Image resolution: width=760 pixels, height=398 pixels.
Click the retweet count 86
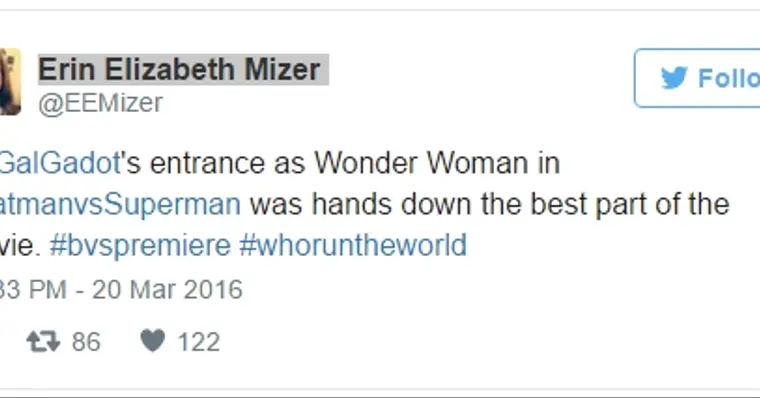pyautogui.click(x=86, y=342)
